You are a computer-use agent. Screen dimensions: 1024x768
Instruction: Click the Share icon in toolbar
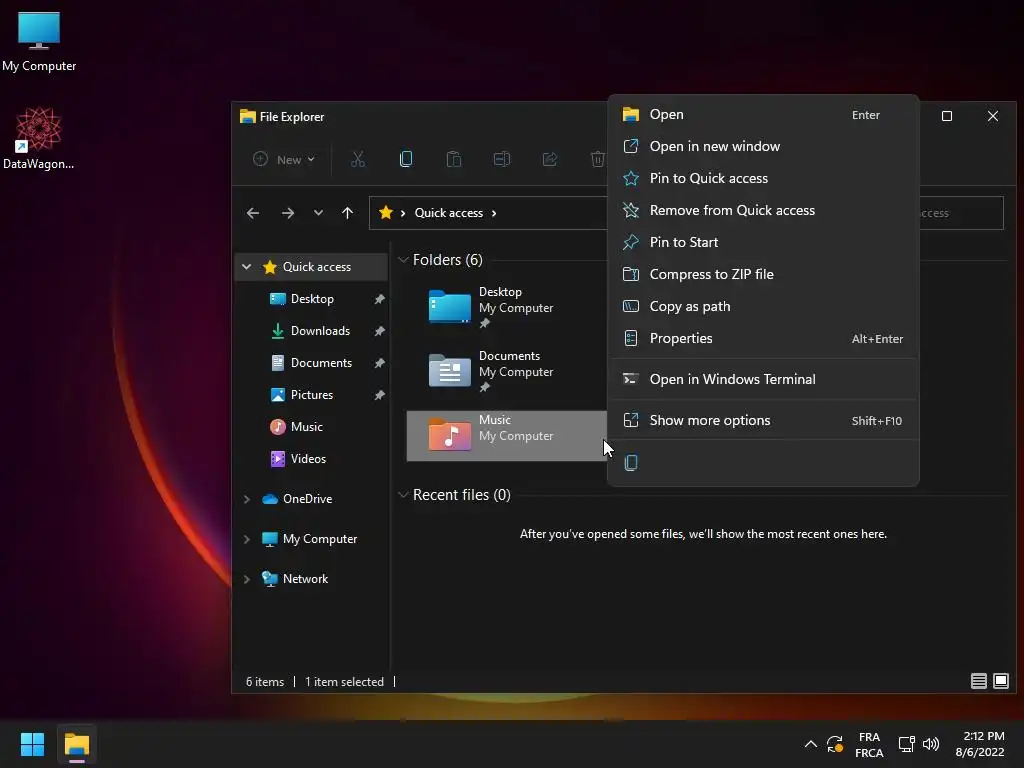[550, 159]
